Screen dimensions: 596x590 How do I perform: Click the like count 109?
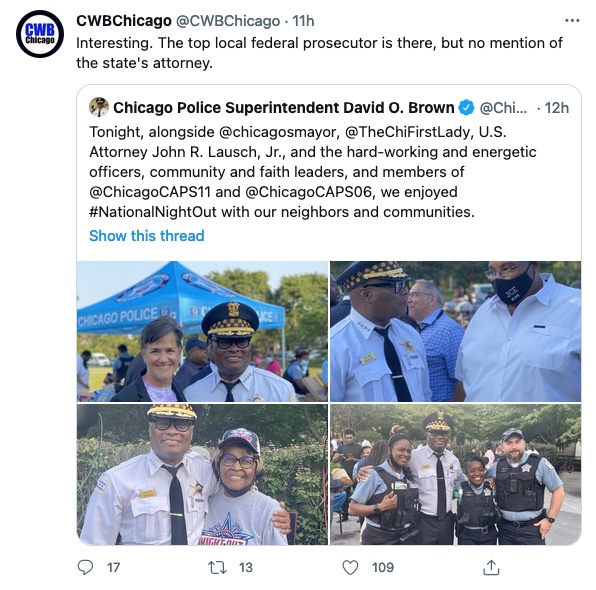pos(383,568)
